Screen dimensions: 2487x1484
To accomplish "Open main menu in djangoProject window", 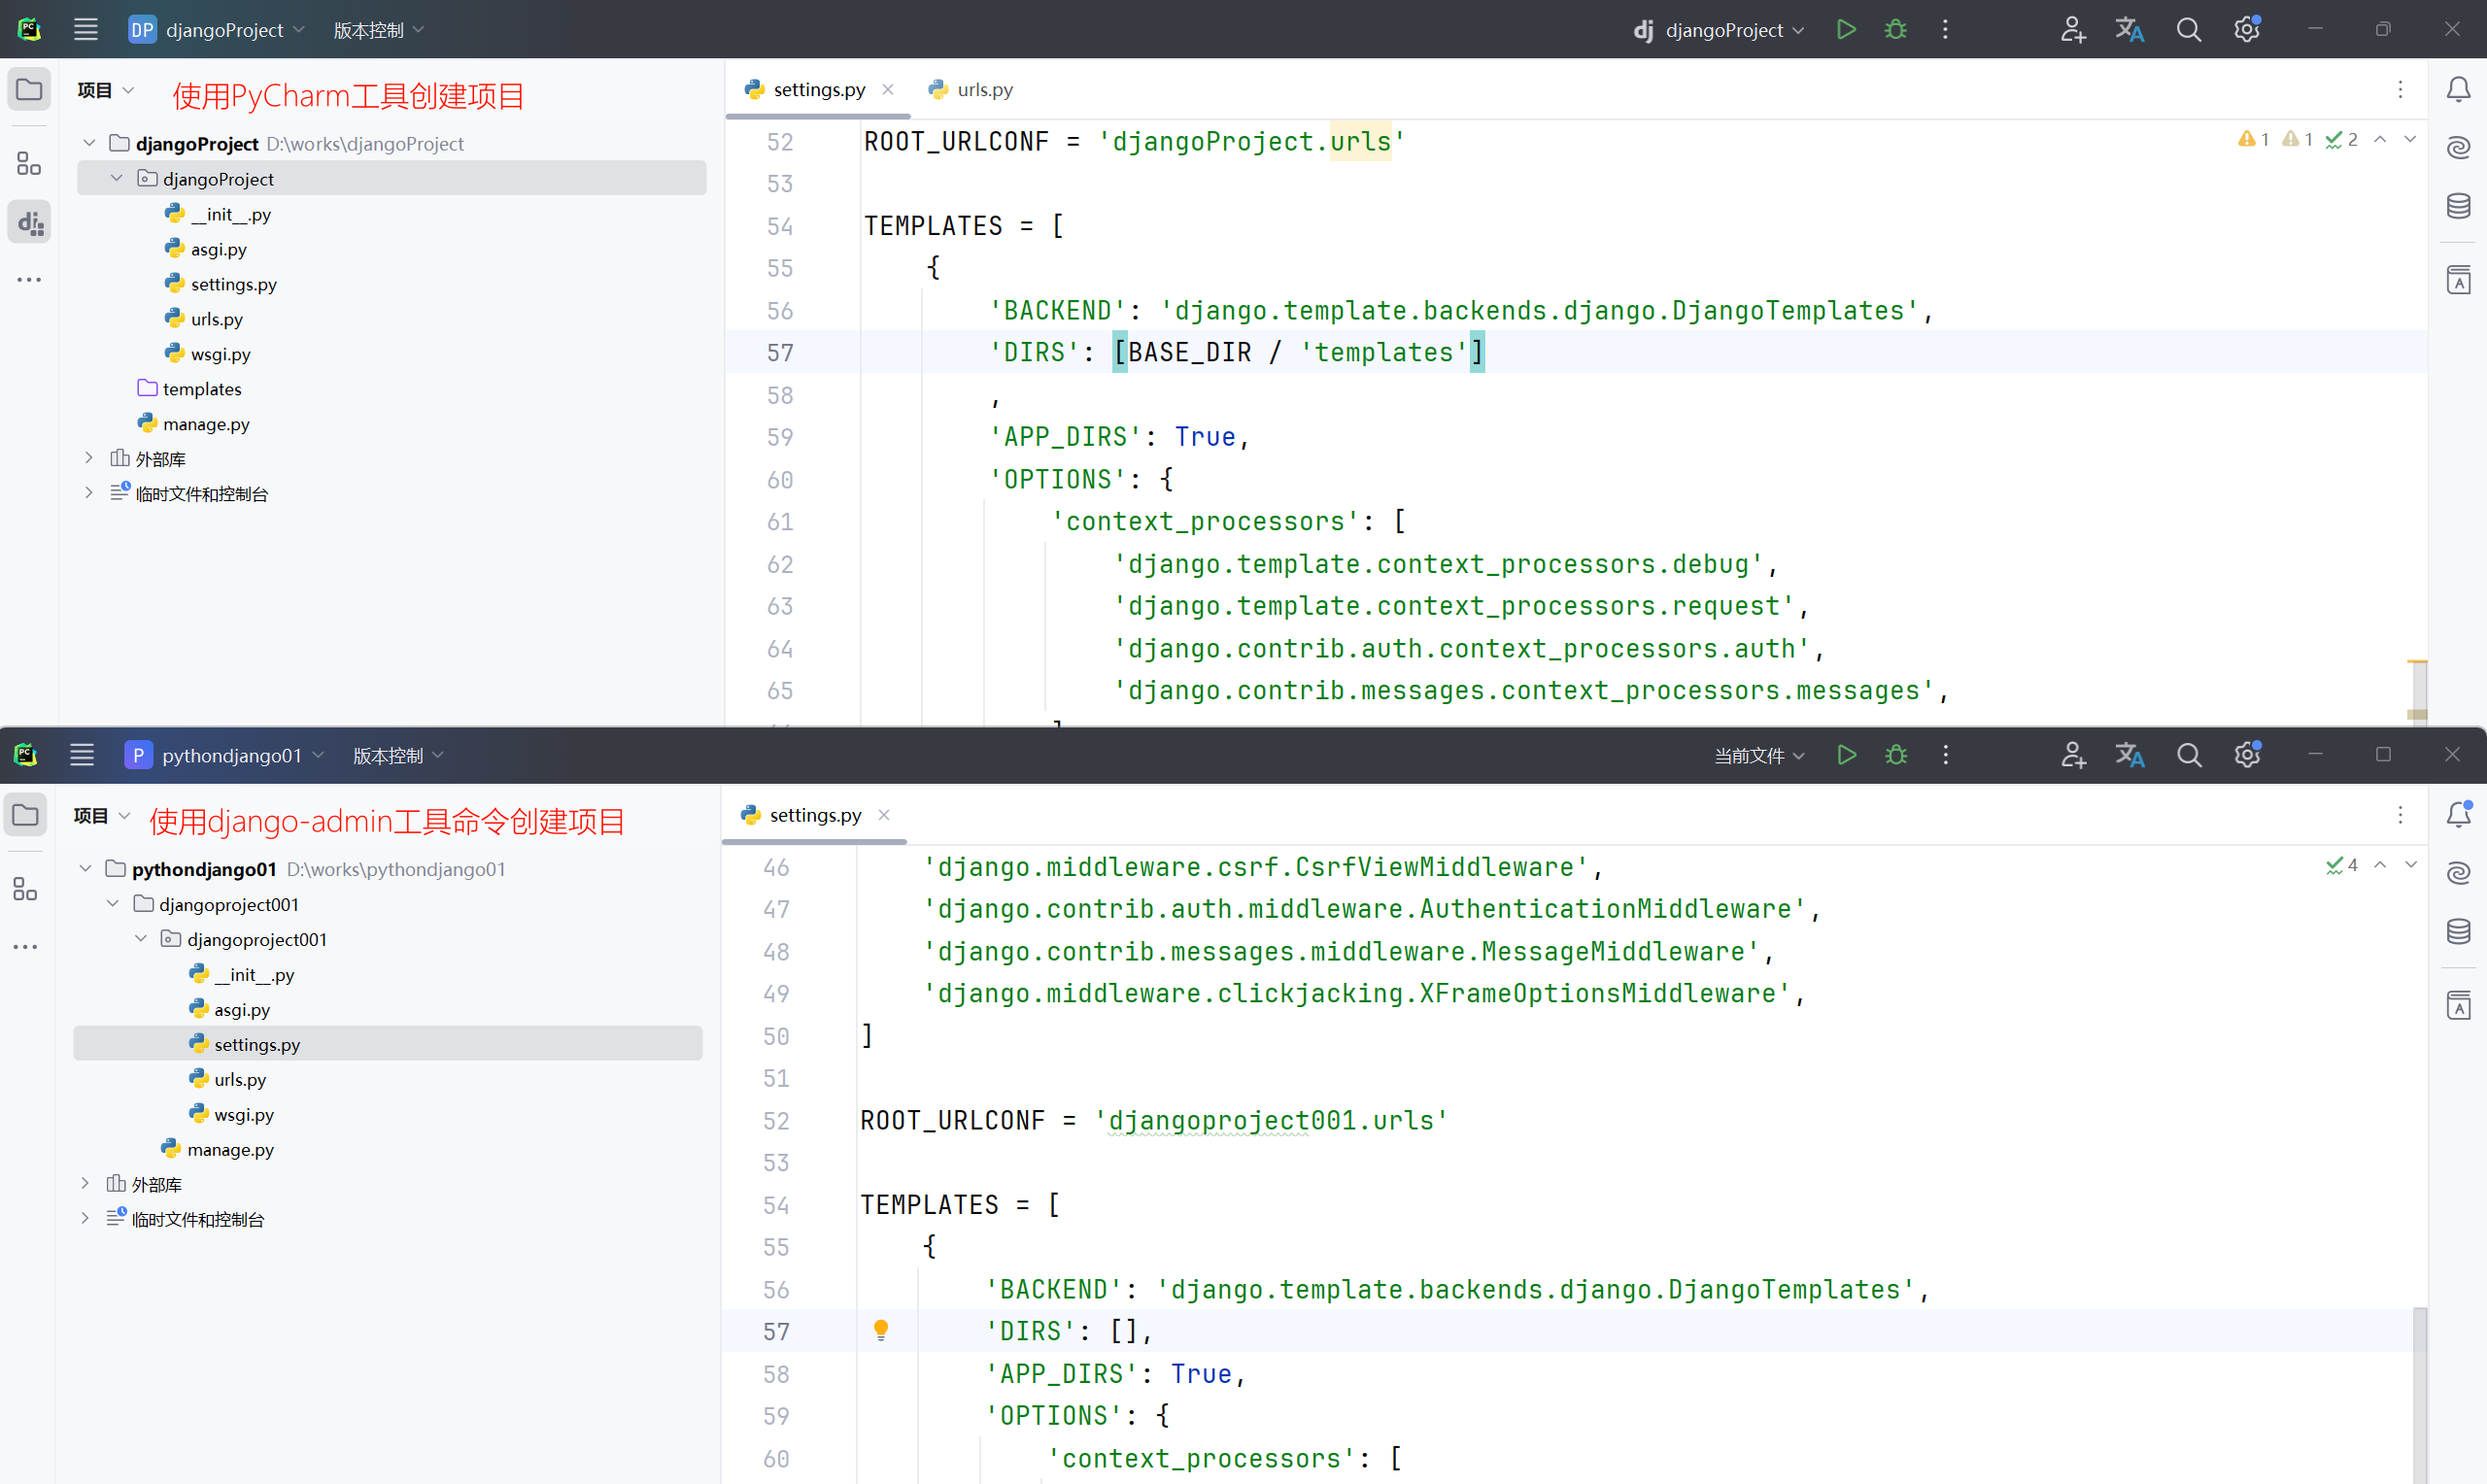I will click(86, 30).
